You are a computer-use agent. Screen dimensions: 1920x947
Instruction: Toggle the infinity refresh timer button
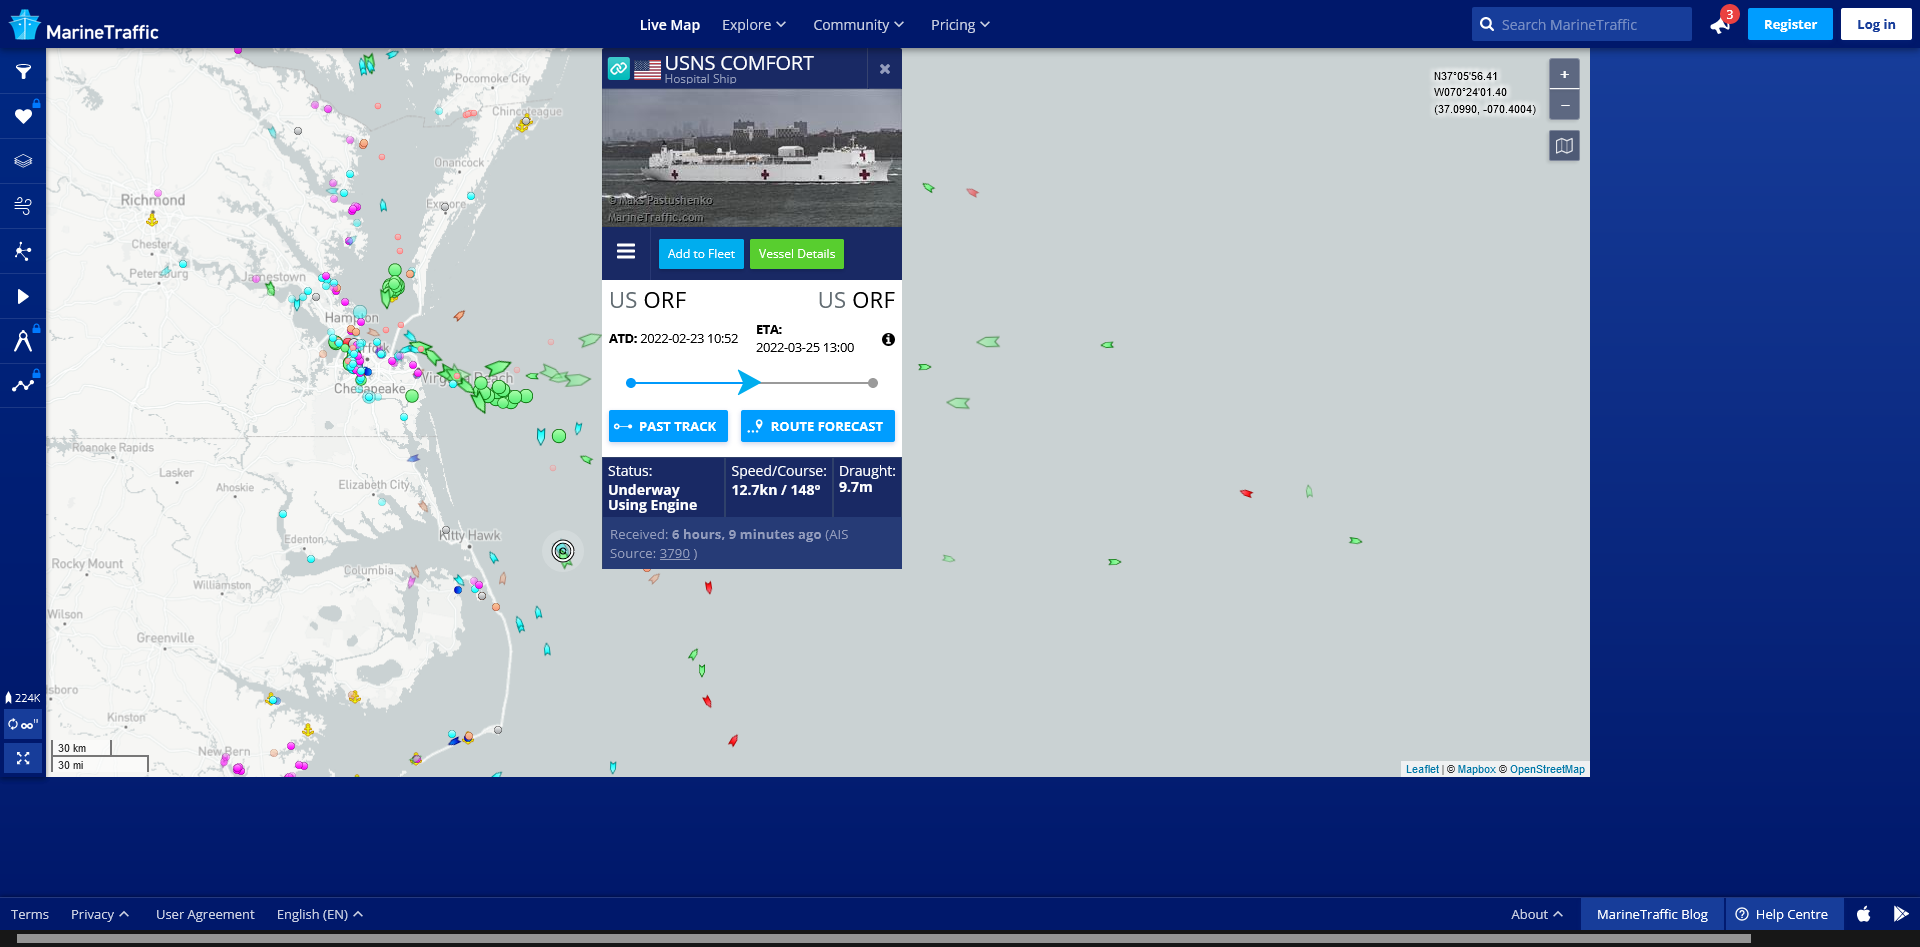(23, 725)
